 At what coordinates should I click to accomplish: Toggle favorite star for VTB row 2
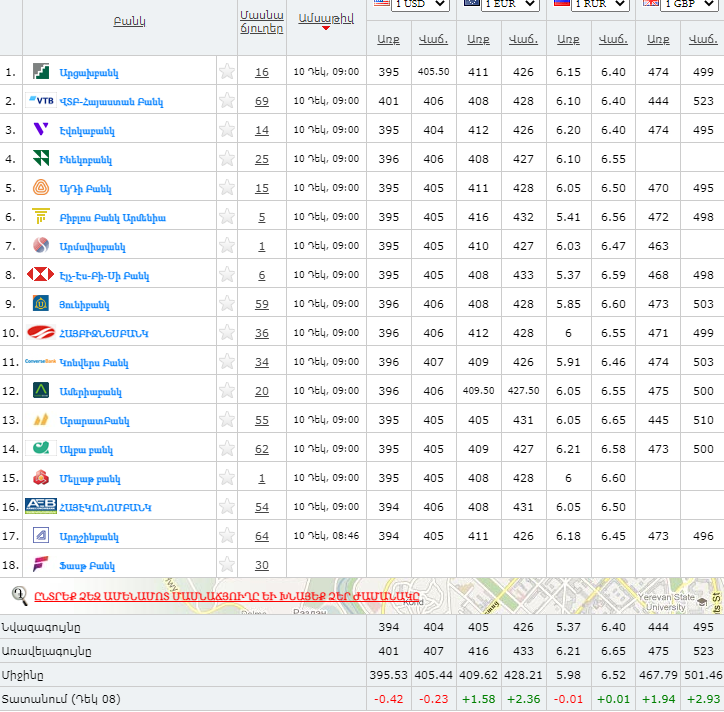227,100
